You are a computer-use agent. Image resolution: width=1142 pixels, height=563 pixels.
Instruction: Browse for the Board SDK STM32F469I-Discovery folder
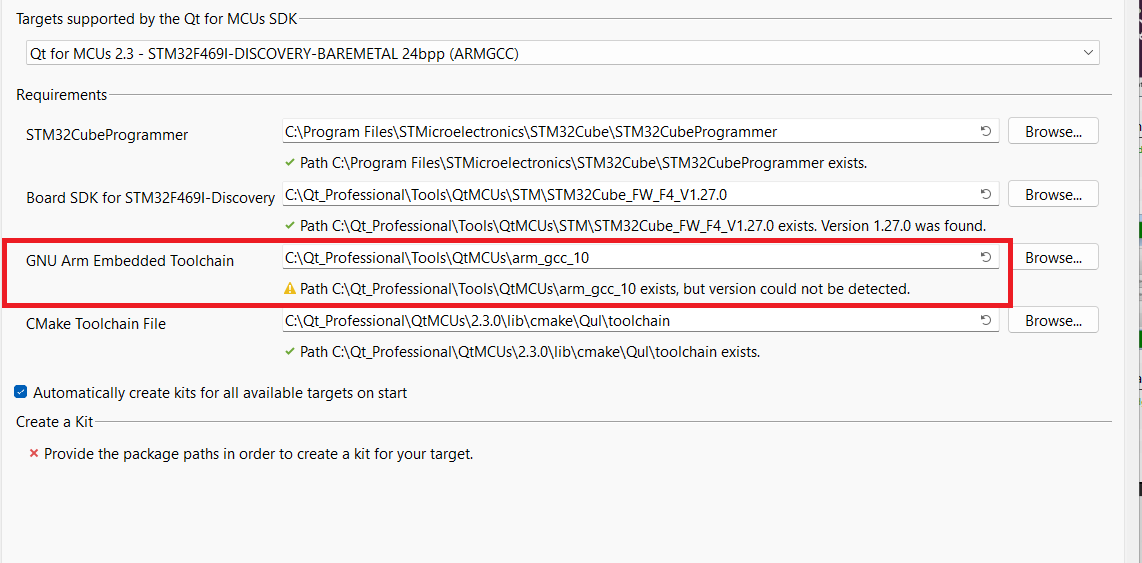1053,194
